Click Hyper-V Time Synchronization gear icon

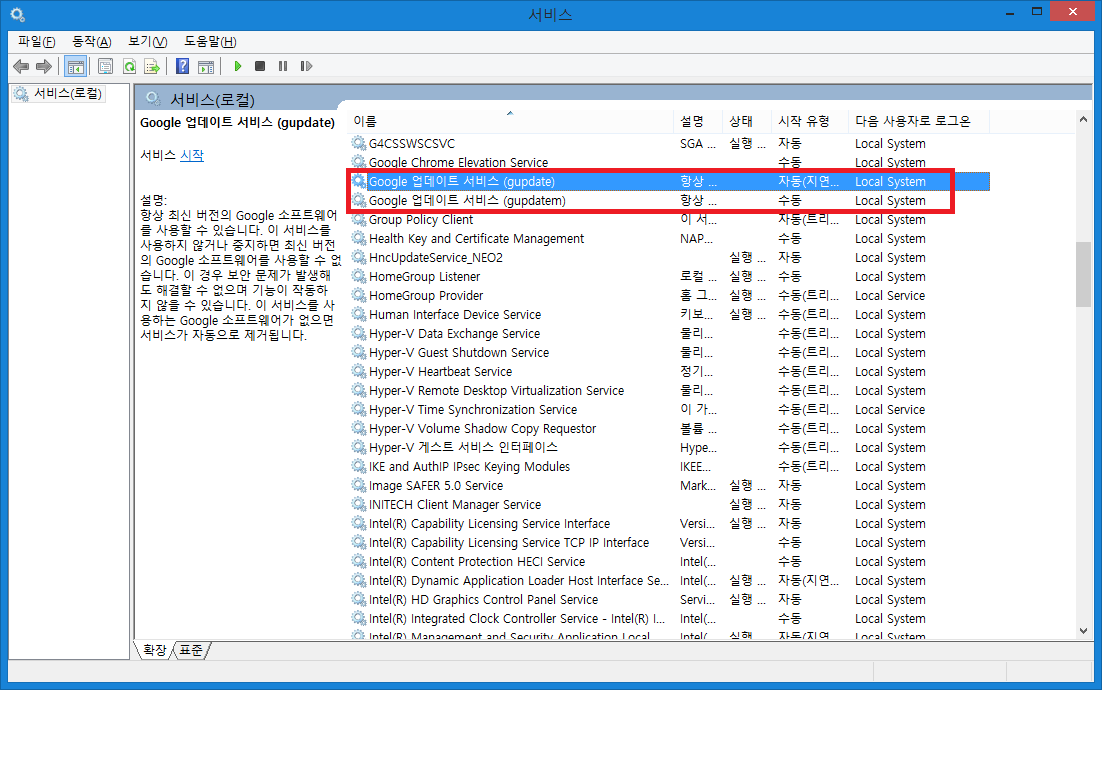(358, 409)
